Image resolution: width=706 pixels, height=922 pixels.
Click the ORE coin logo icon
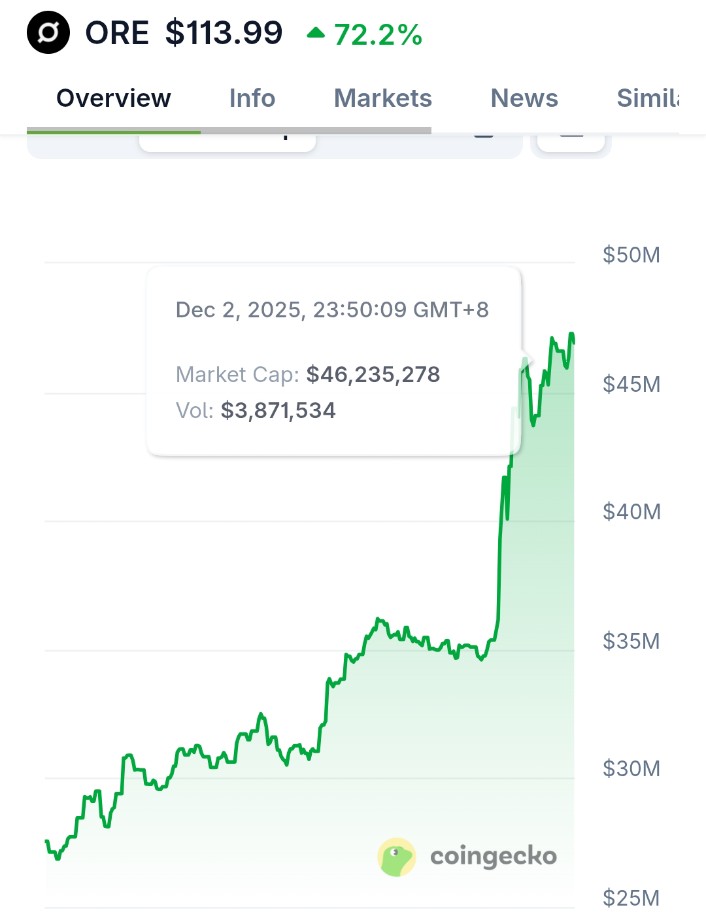pos(48,34)
